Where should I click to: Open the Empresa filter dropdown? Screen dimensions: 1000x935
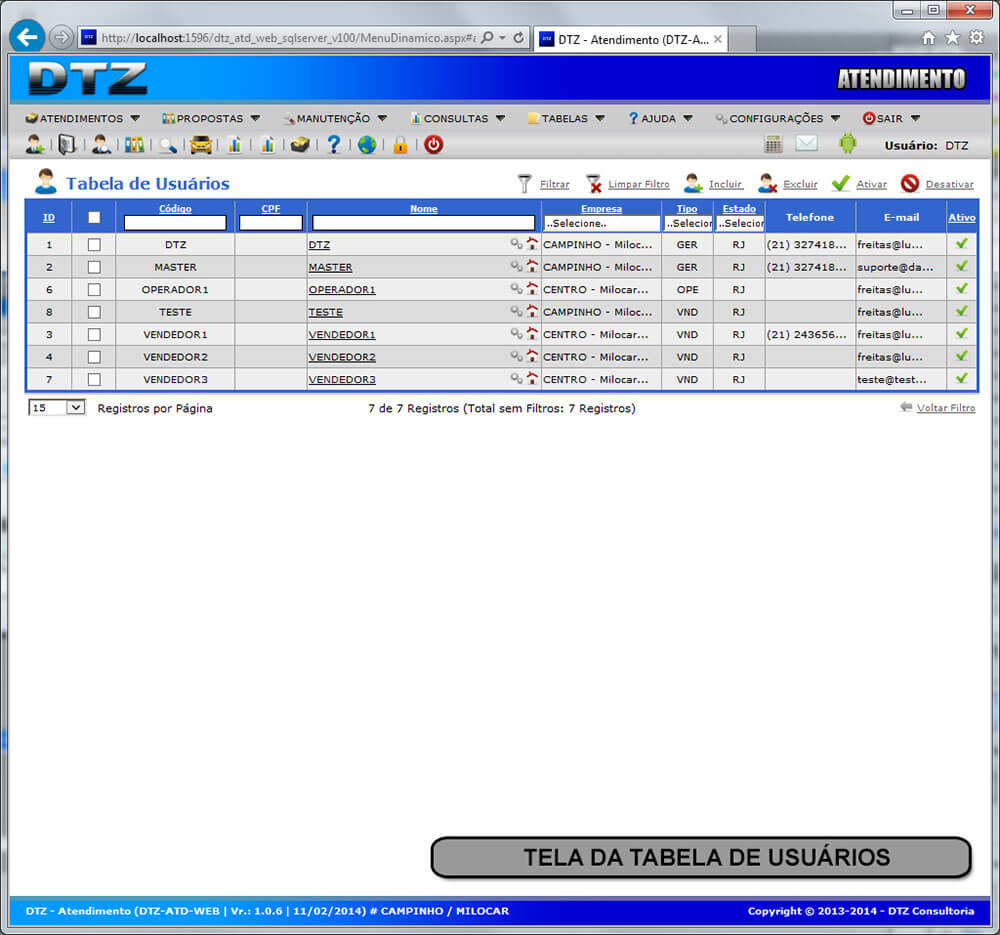point(601,223)
